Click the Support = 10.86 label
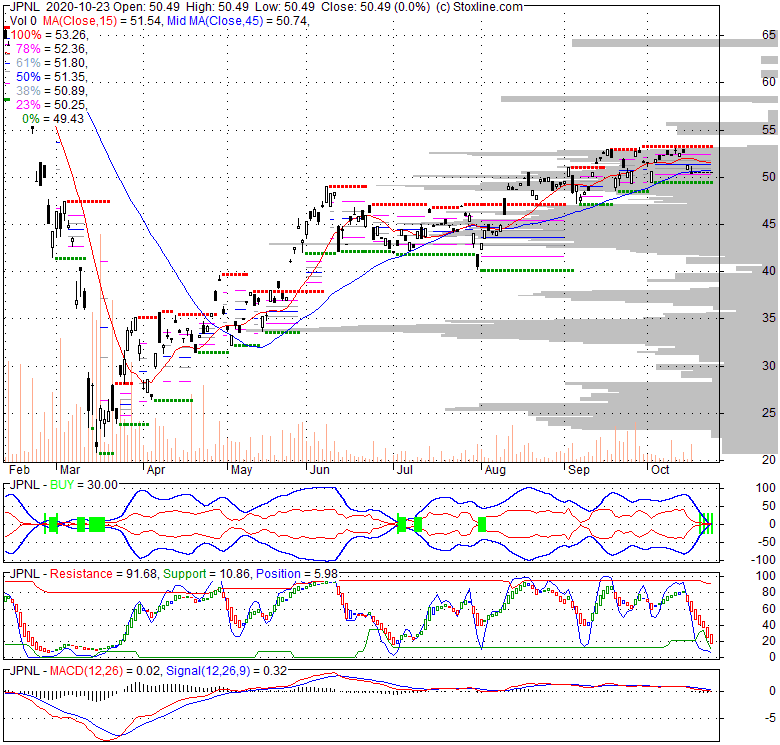The height and width of the screenshot is (745, 780). pos(206,574)
